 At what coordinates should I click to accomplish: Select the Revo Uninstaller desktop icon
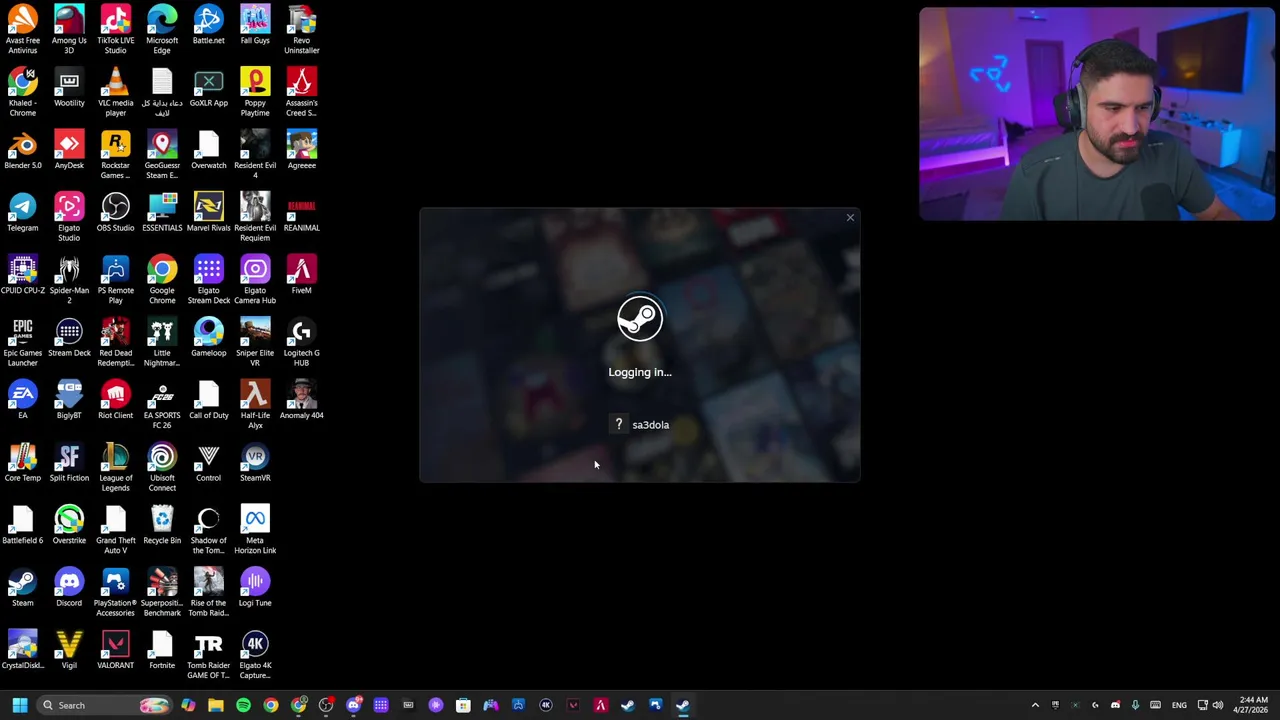pyautogui.click(x=301, y=30)
